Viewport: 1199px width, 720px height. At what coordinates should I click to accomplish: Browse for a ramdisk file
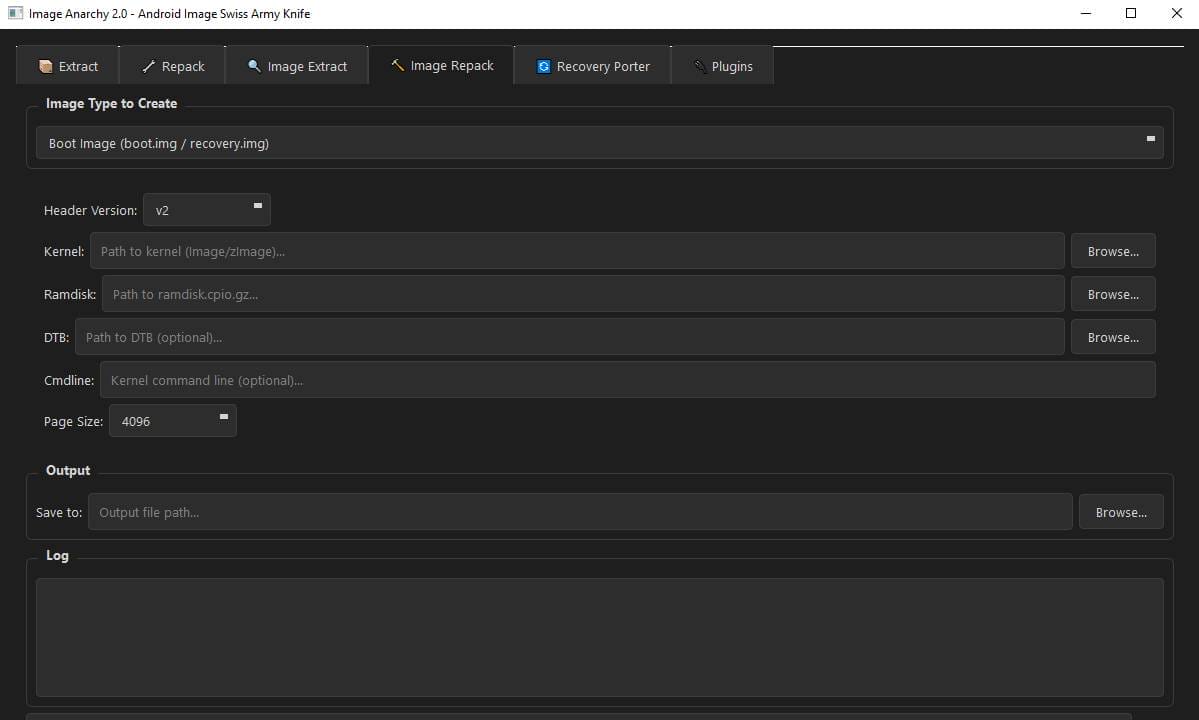pyautogui.click(x=1112, y=293)
